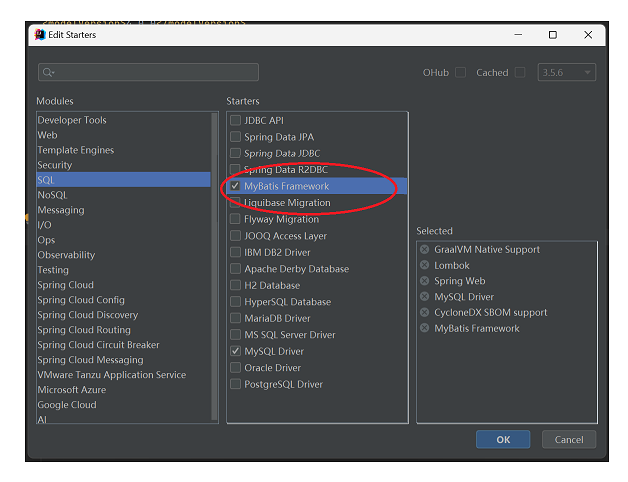Check the Spring Data R2DBC starter
This screenshot has height=482, width=628.
236,169
